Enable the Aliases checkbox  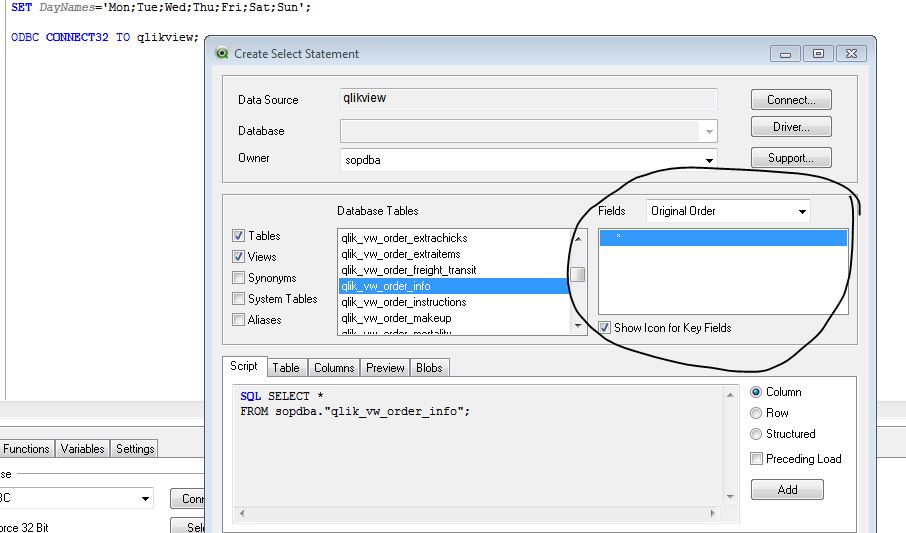click(238, 320)
